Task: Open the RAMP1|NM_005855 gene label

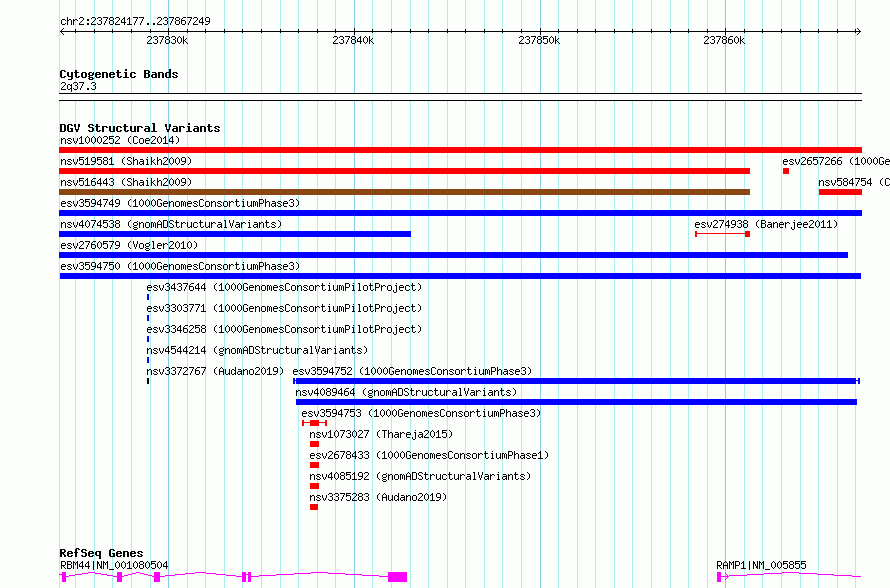Action: 761,565
